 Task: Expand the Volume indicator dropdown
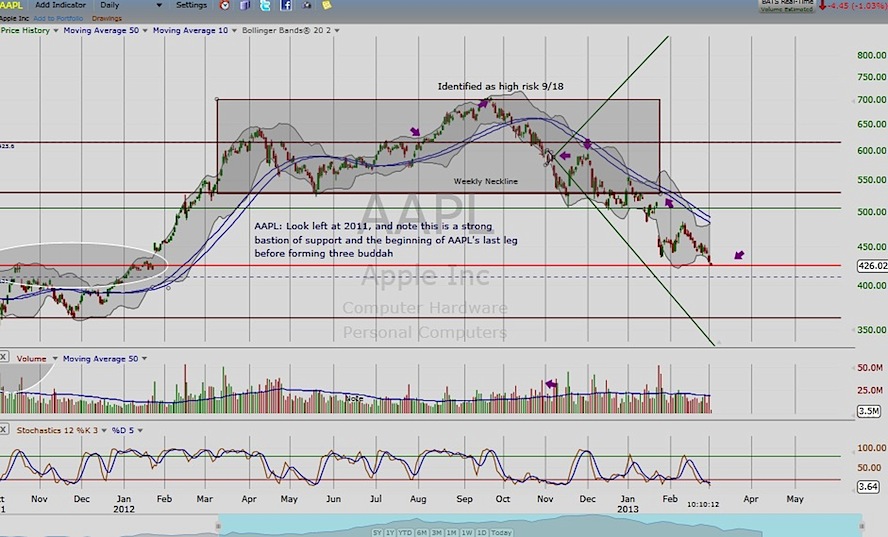(55, 359)
